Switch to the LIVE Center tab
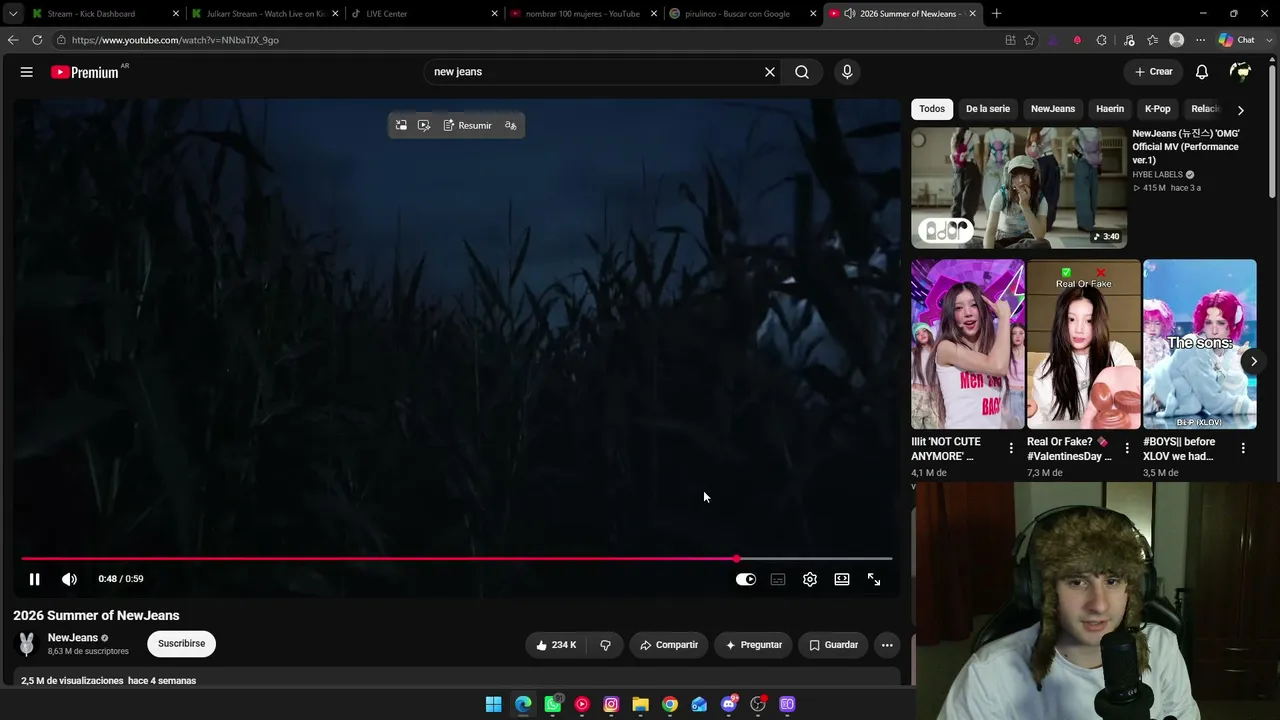 tap(424, 14)
